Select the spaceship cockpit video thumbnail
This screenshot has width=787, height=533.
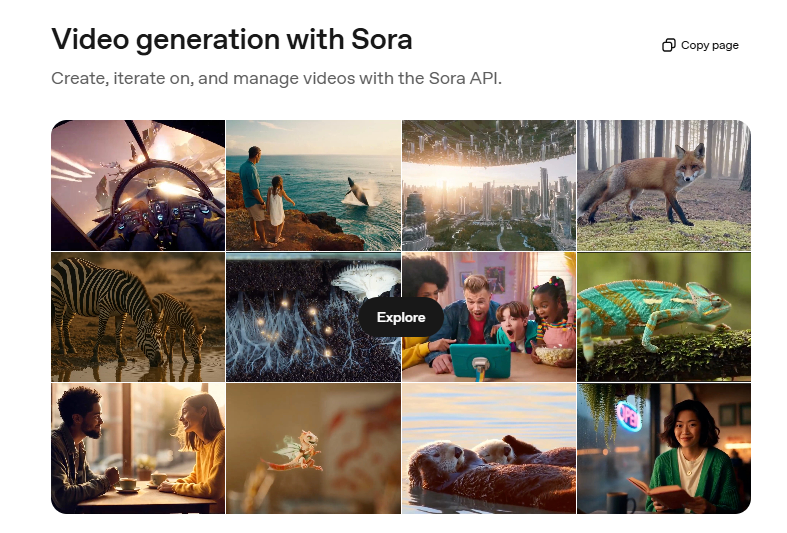click(x=138, y=185)
